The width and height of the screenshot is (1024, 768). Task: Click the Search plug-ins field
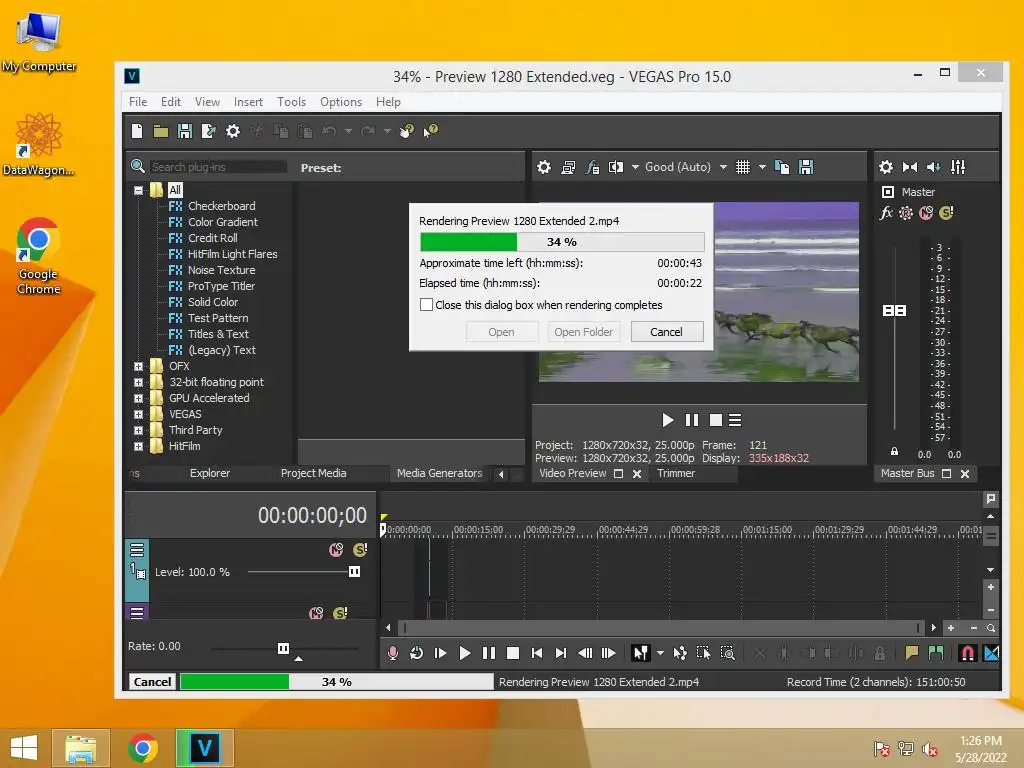pyautogui.click(x=218, y=167)
